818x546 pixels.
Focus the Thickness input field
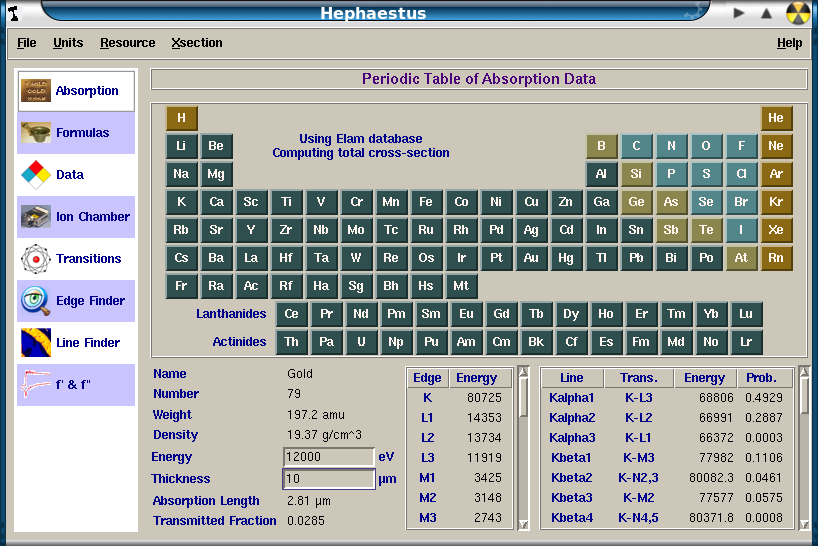point(329,479)
